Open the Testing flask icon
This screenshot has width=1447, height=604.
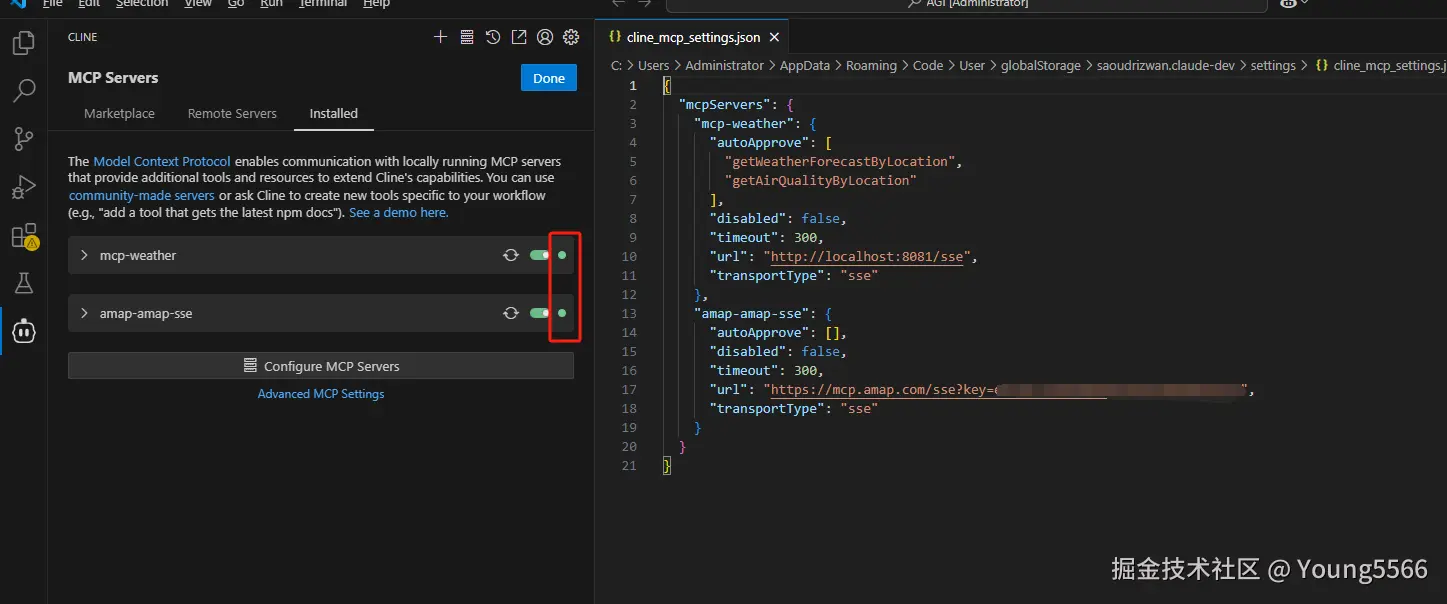click(x=23, y=284)
